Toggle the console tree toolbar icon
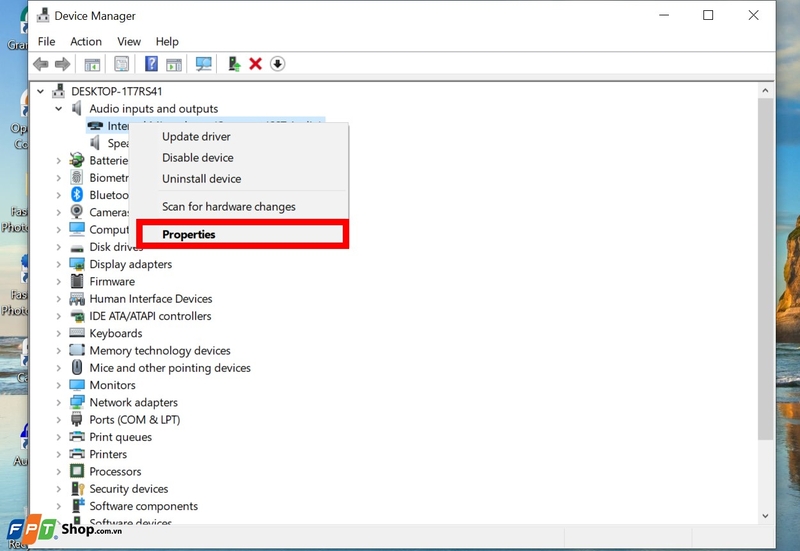Viewport: 800px width, 551px height. point(92,64)
